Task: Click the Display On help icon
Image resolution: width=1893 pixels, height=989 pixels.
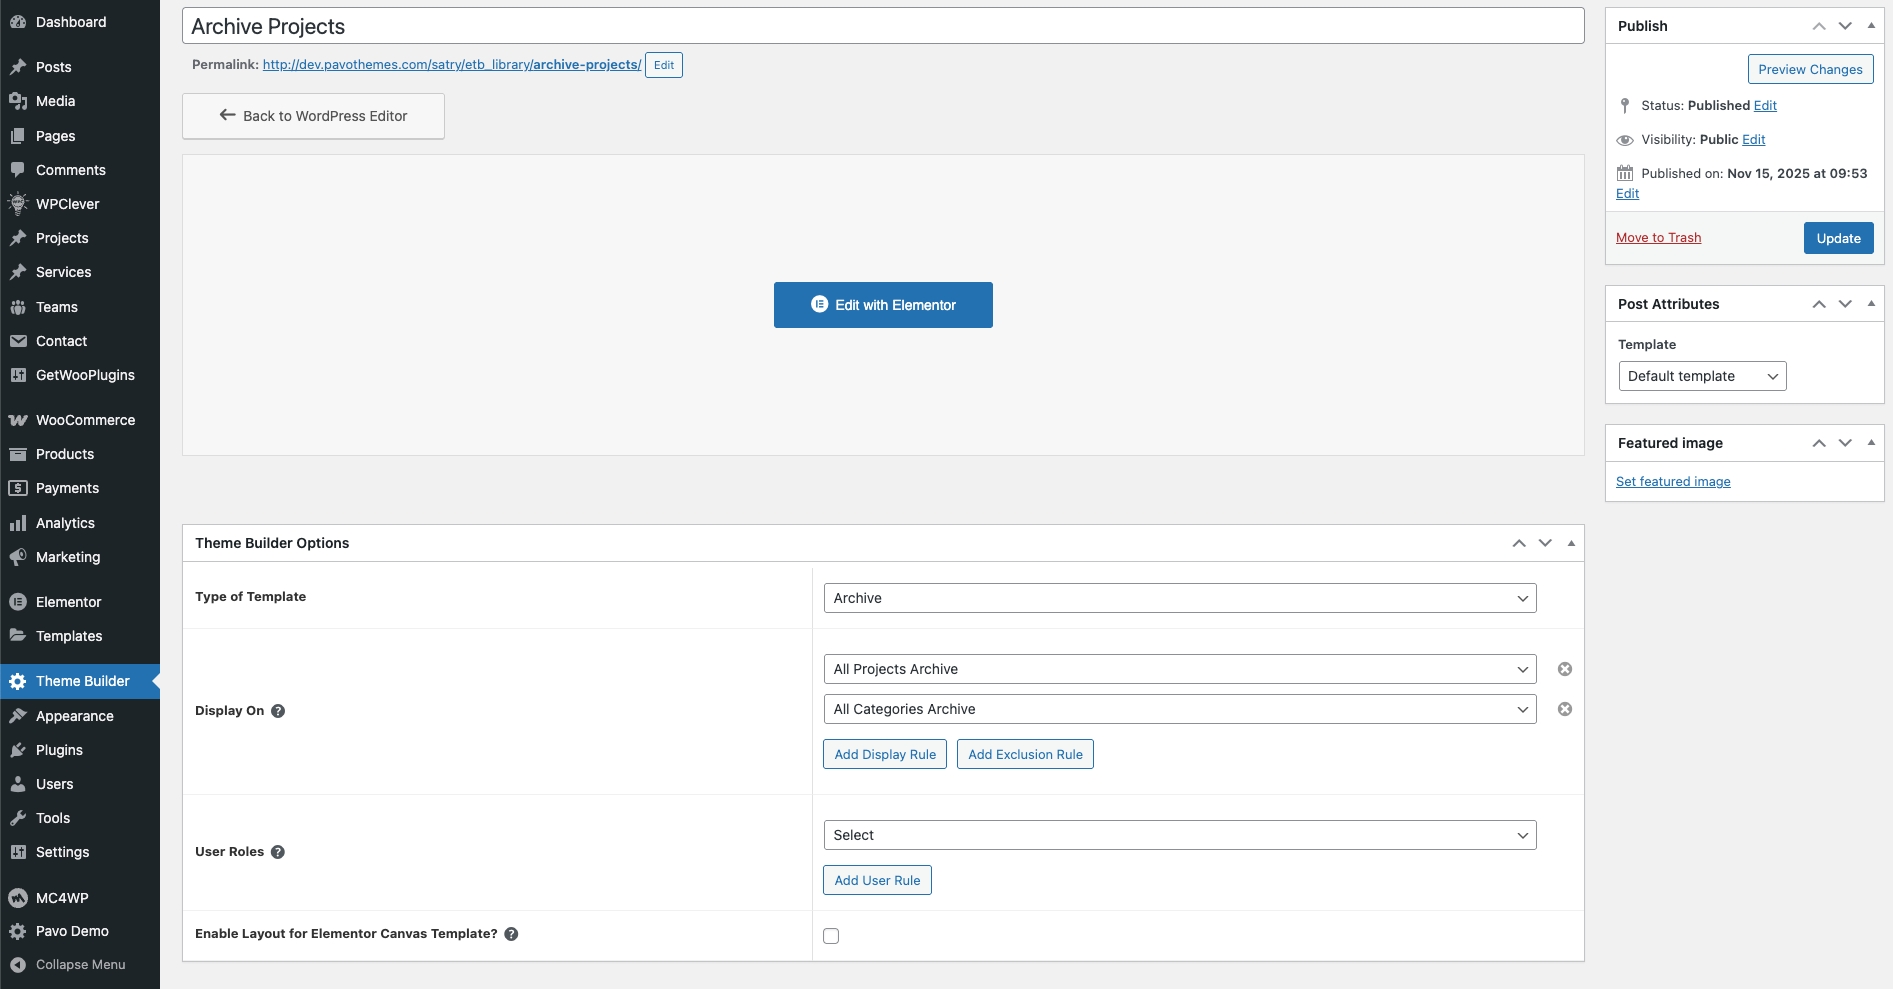Action: pos(278,711)
